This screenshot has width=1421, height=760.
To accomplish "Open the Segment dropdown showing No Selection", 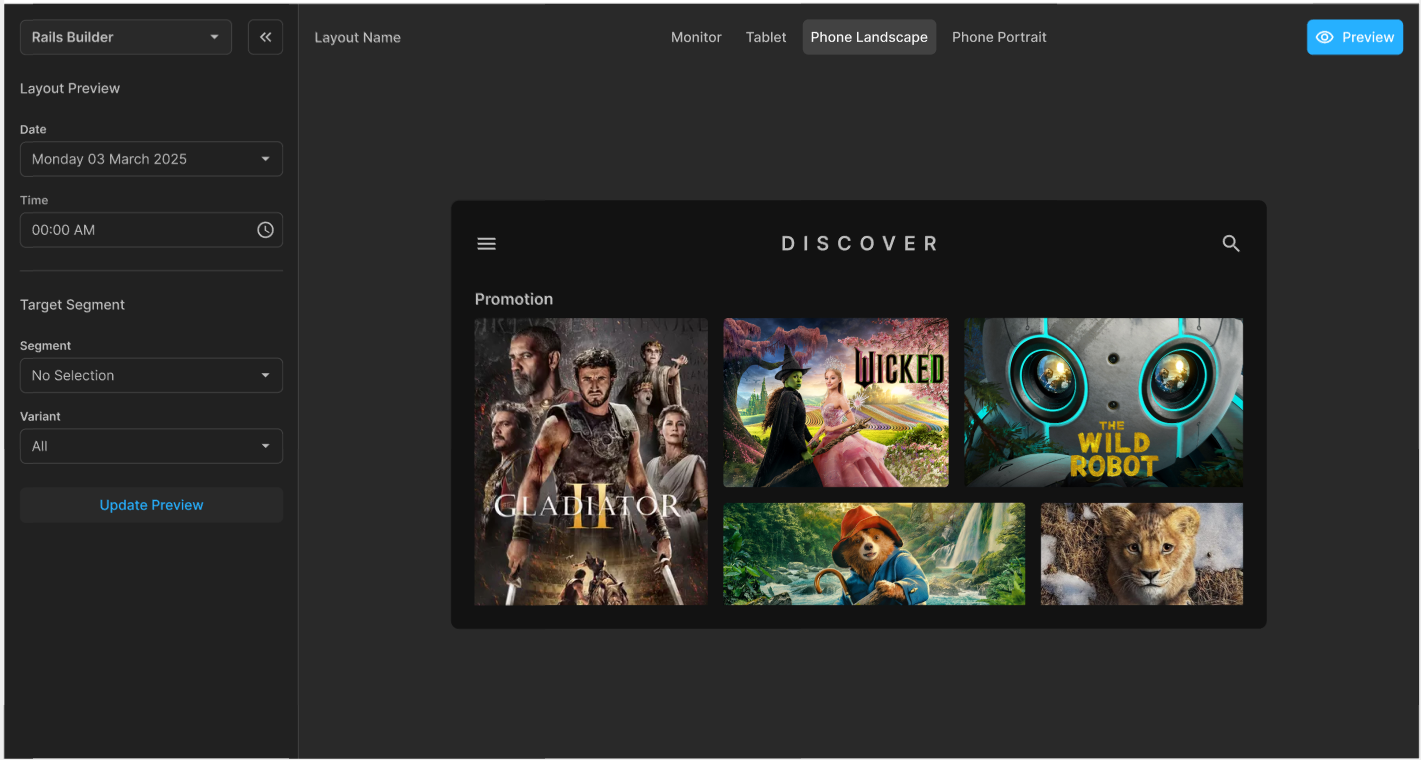I will 151,376.
